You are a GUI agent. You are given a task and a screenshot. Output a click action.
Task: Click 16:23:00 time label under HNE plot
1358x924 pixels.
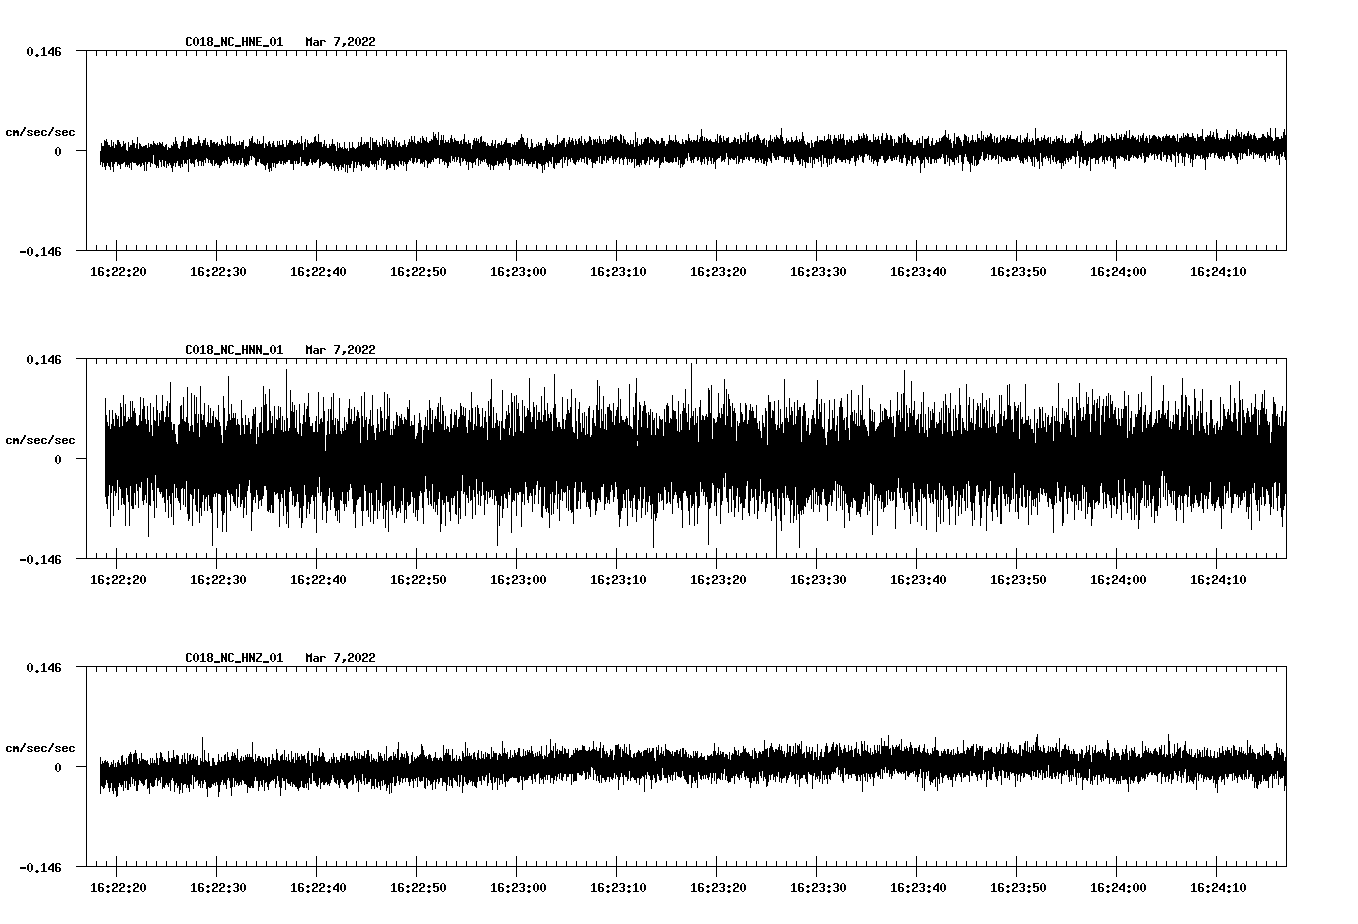[518, 271]
